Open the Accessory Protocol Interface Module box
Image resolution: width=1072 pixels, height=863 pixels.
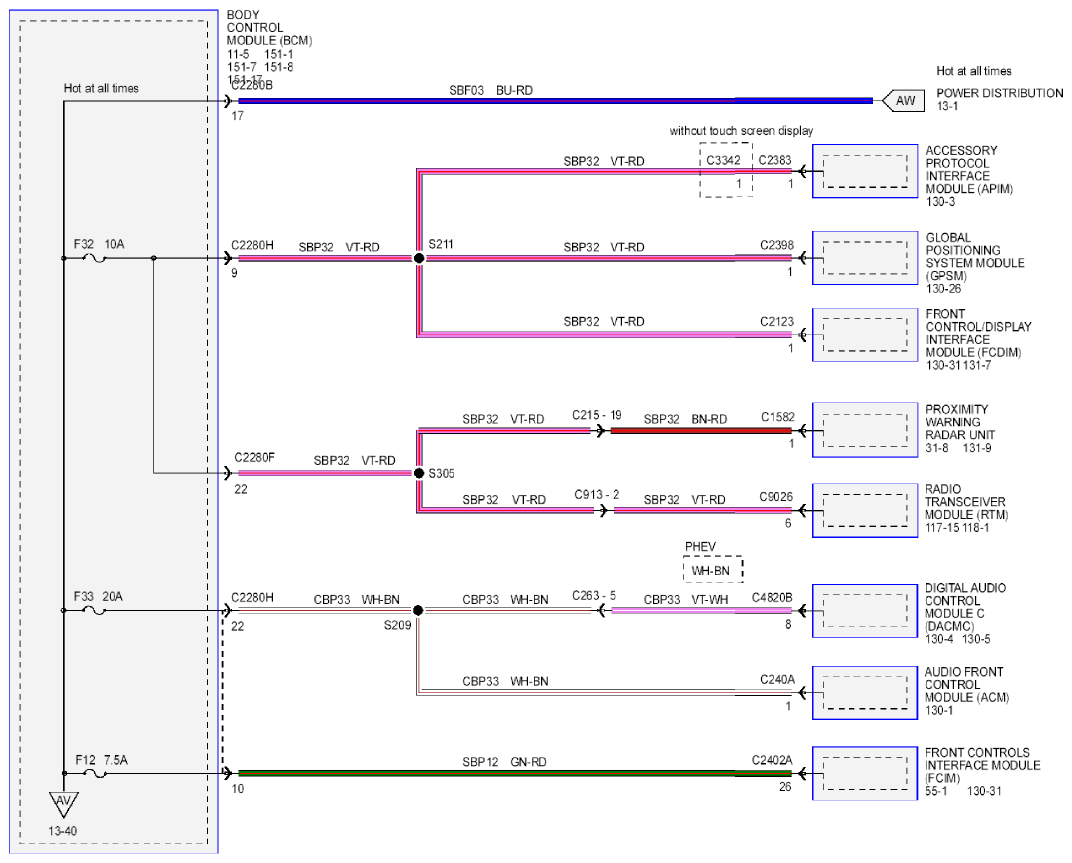click(x=865, y=172)
